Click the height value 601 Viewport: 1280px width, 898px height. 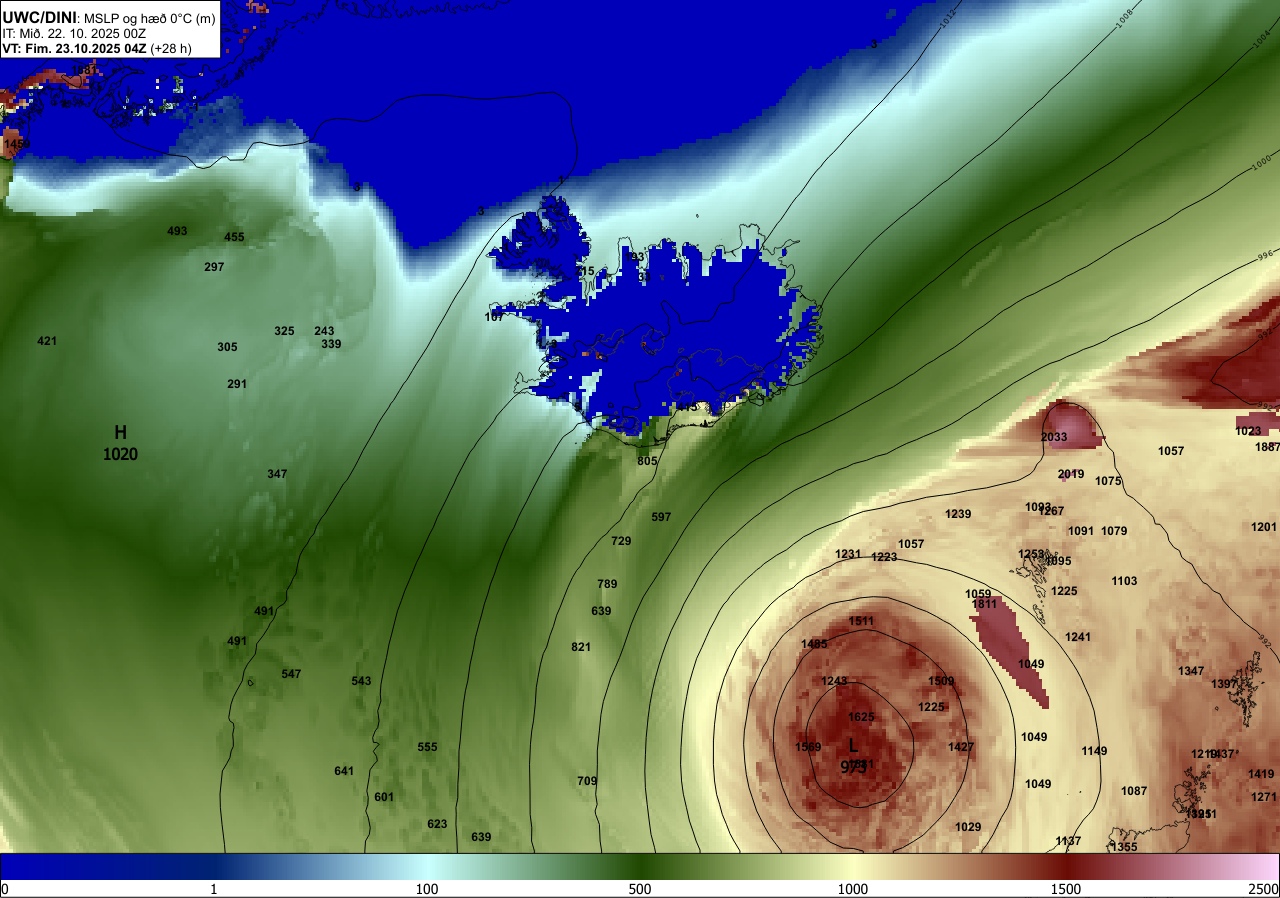pos(384,797)
